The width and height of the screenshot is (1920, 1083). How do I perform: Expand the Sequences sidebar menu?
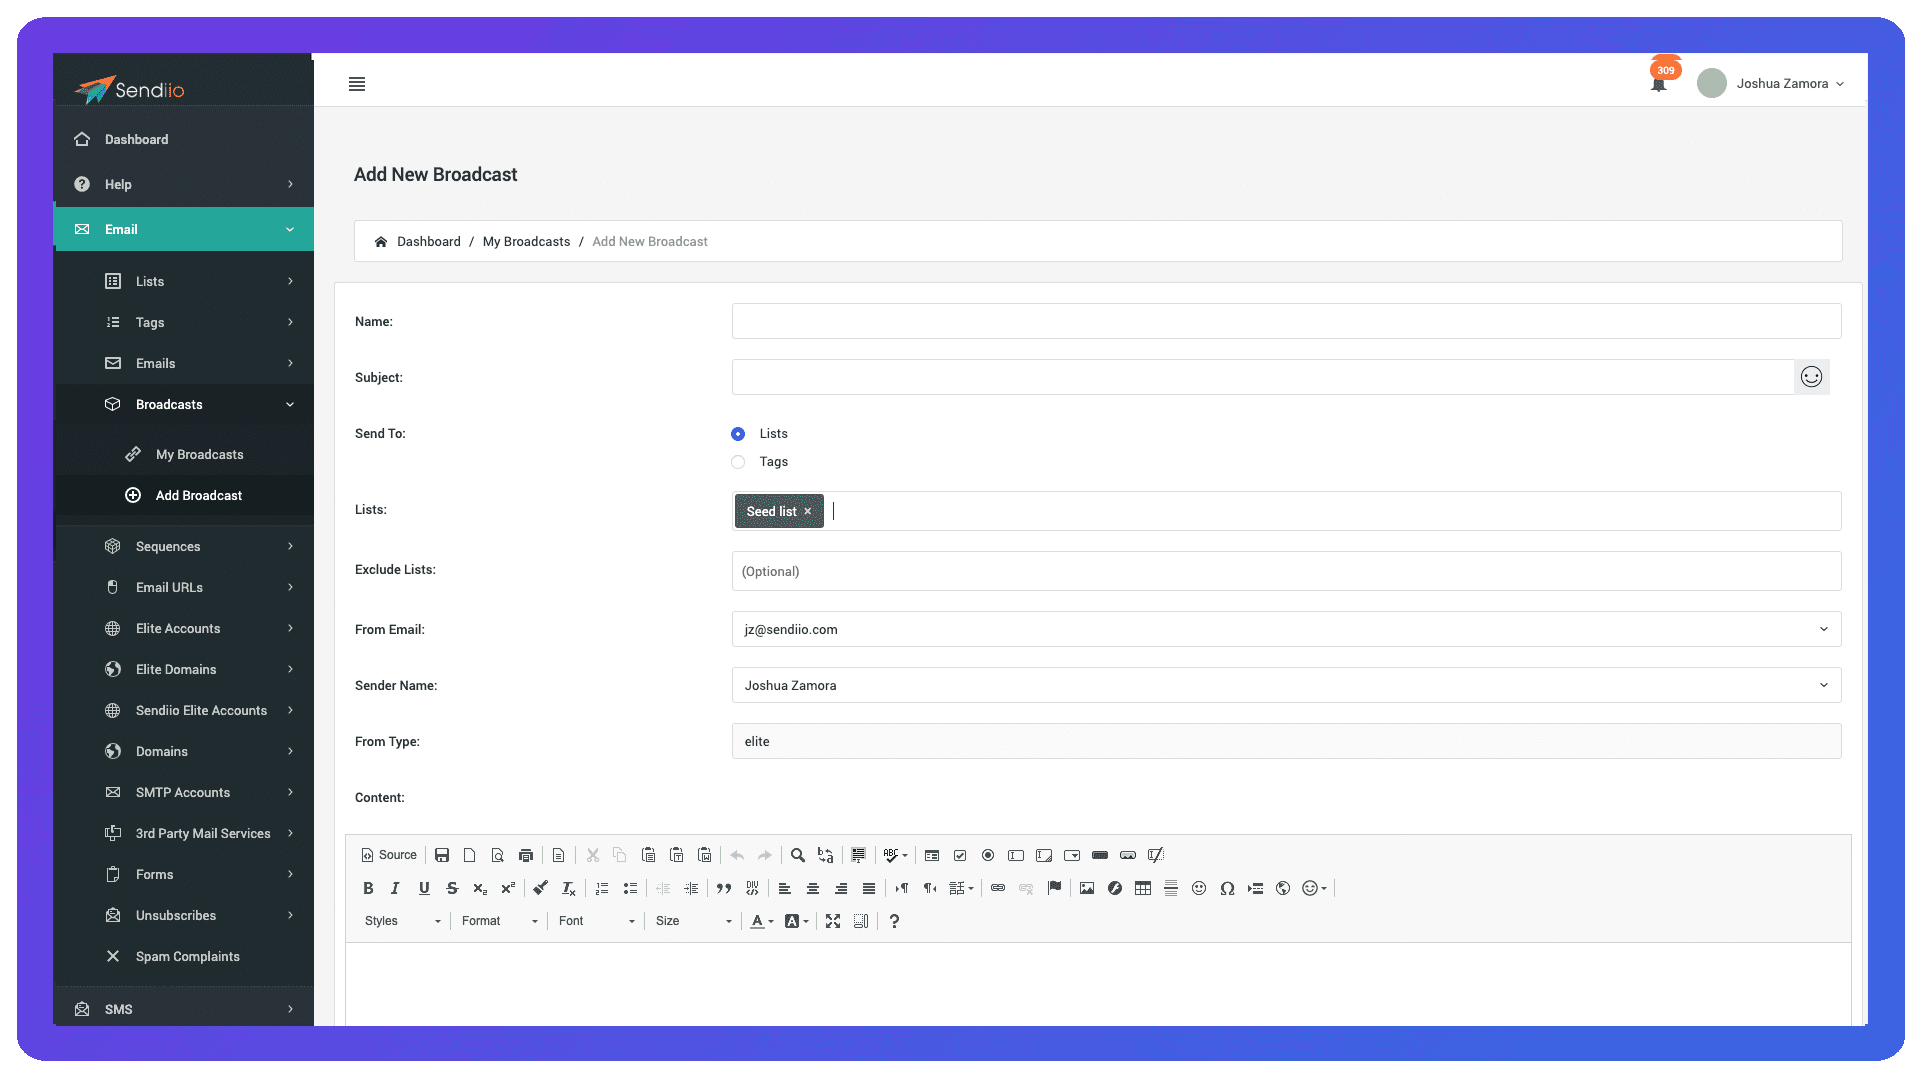[168, 546]
